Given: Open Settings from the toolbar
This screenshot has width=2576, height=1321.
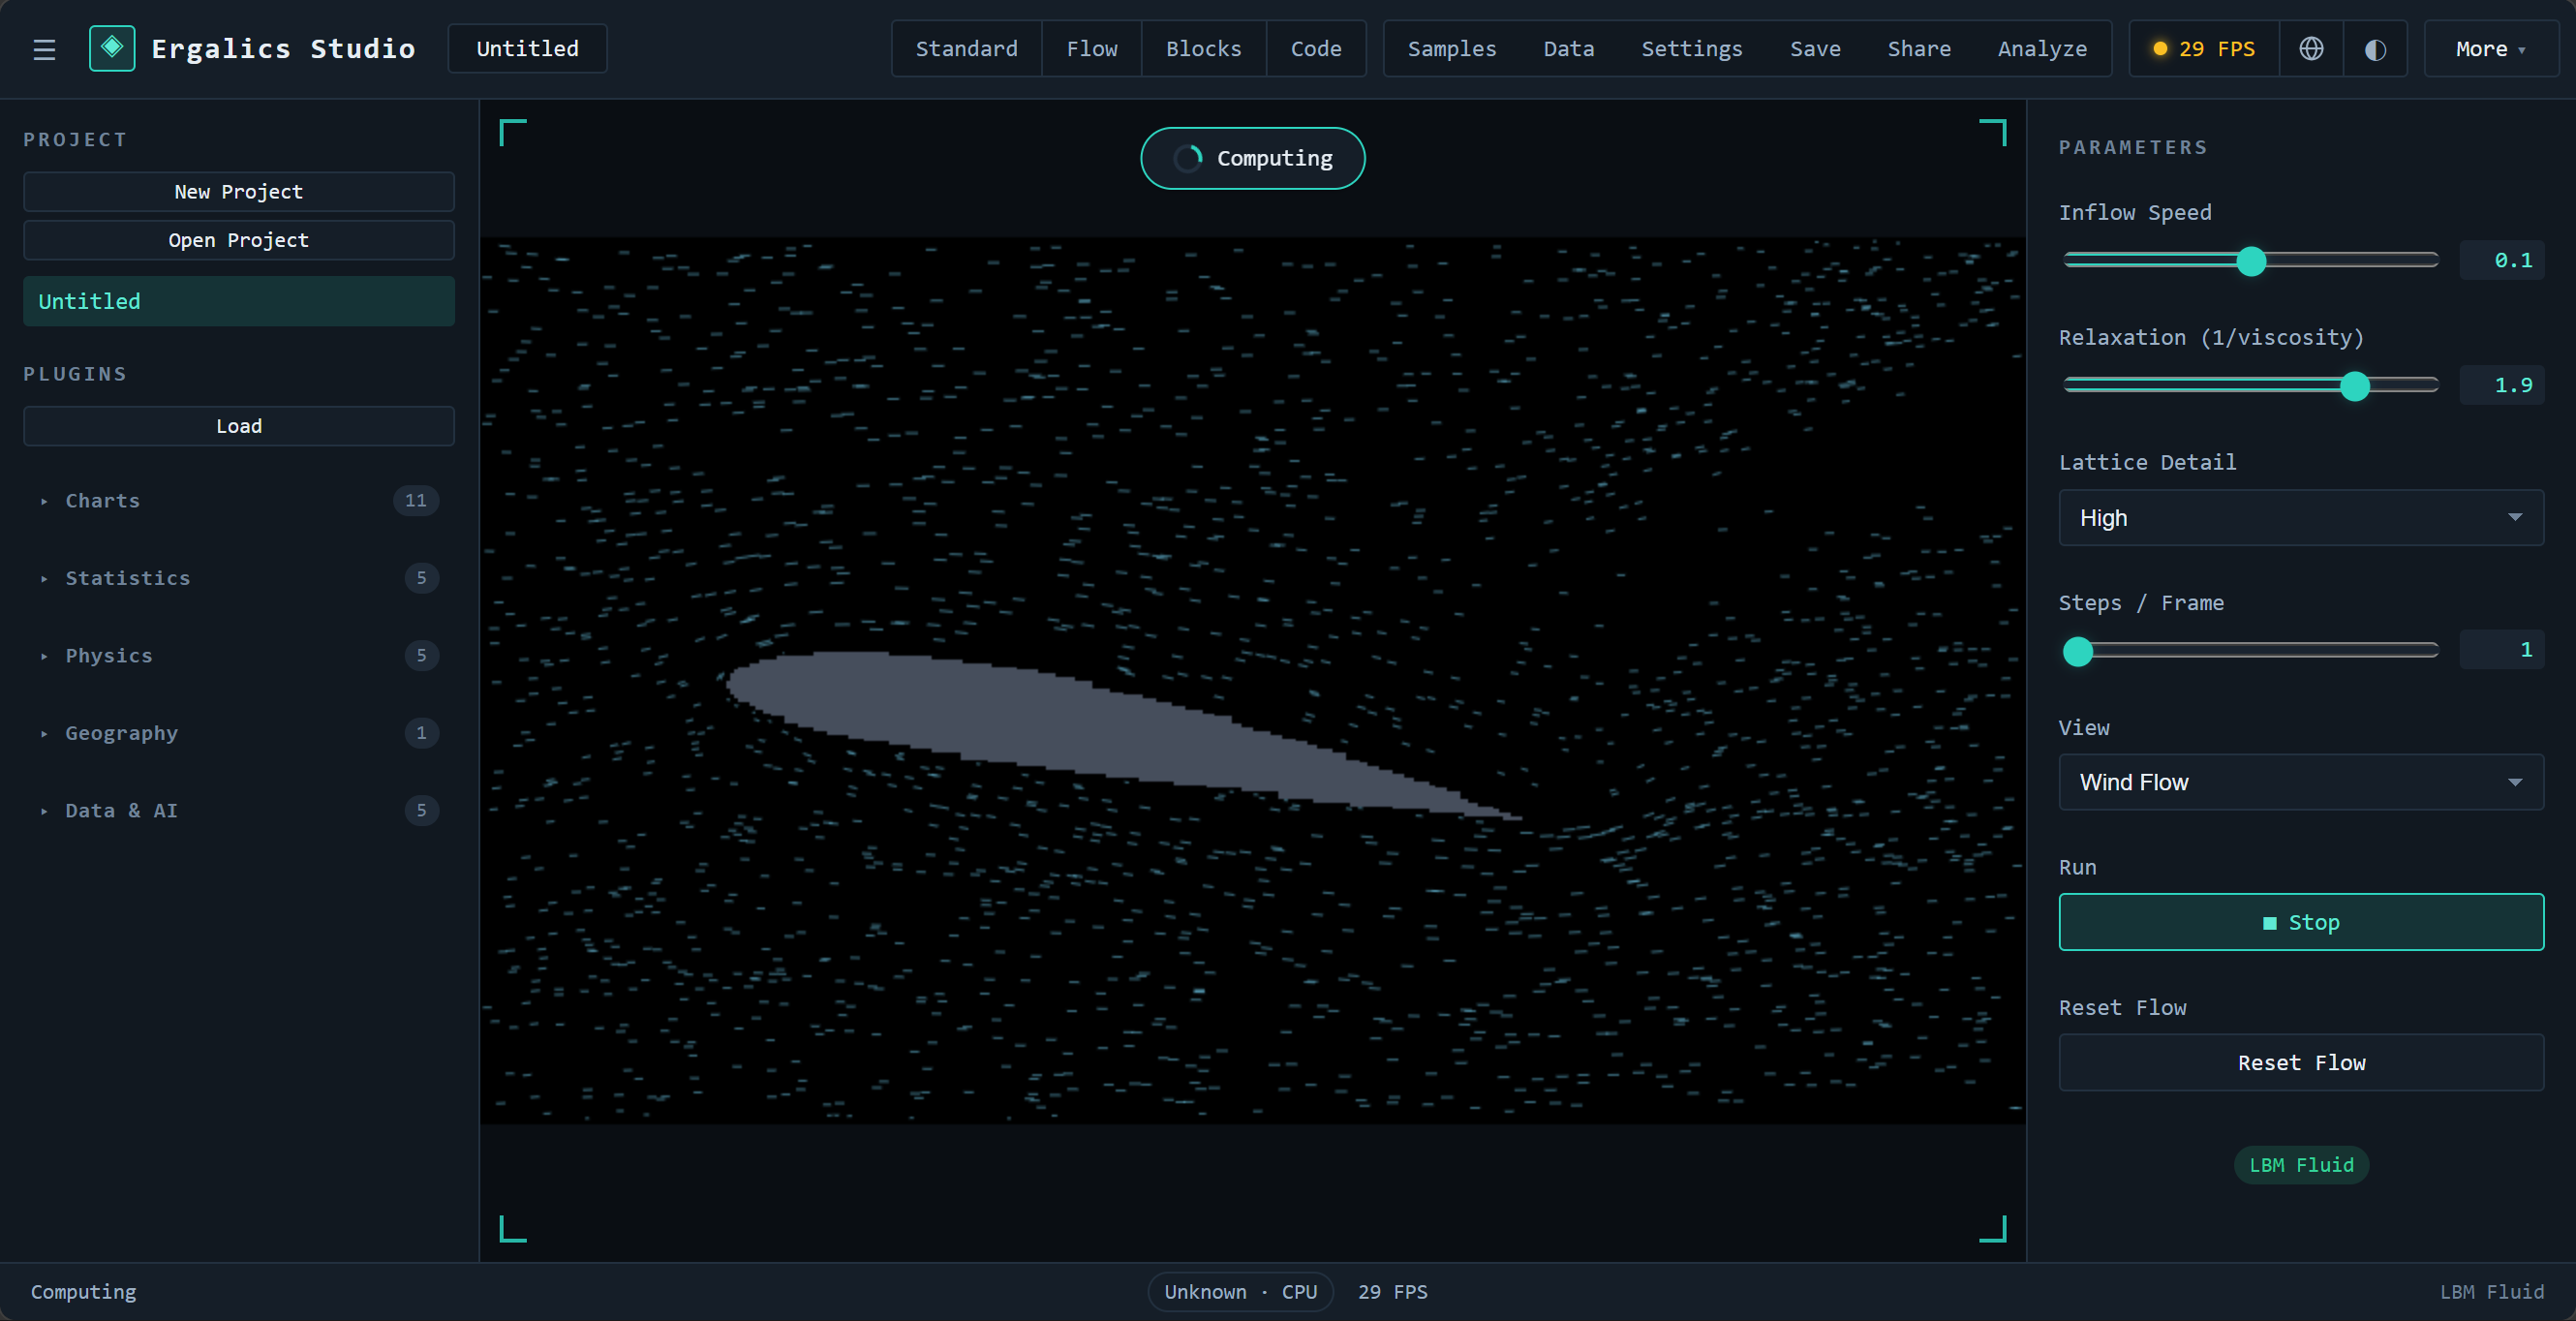Looking at the screenshot, I should (1691, 48).
